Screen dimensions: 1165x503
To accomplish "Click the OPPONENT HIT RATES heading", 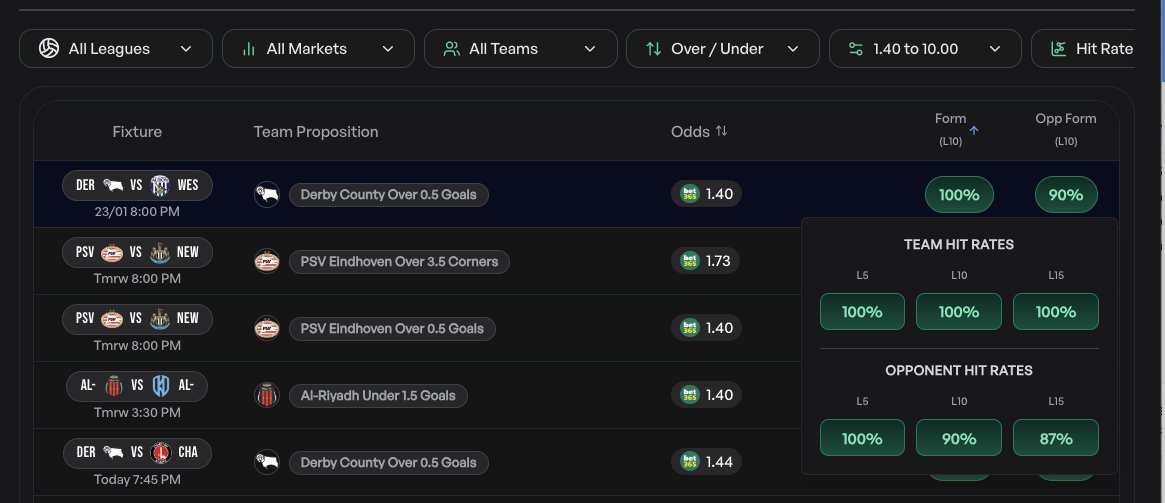I will [959, 371].
